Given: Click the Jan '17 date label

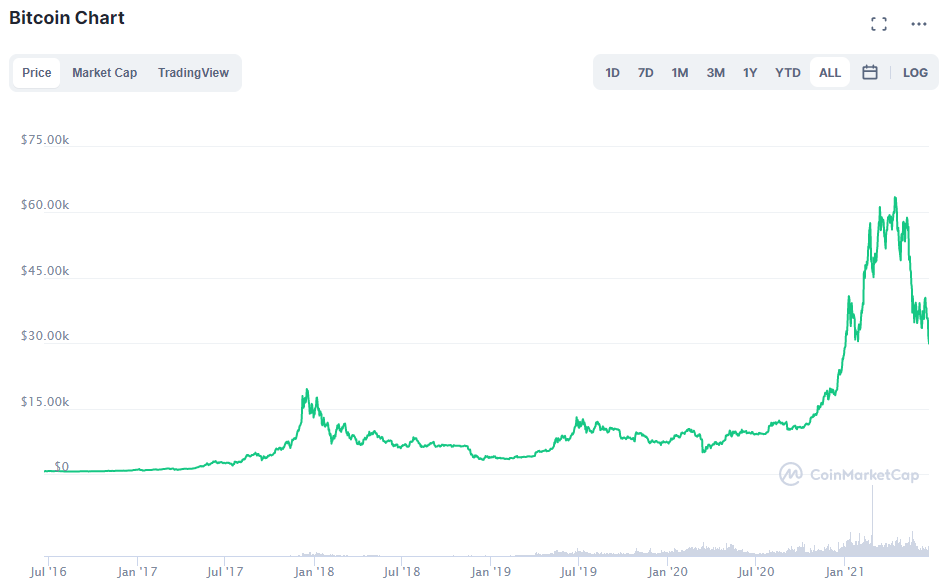Looking at the screenshot, I should tap(137, 572).
